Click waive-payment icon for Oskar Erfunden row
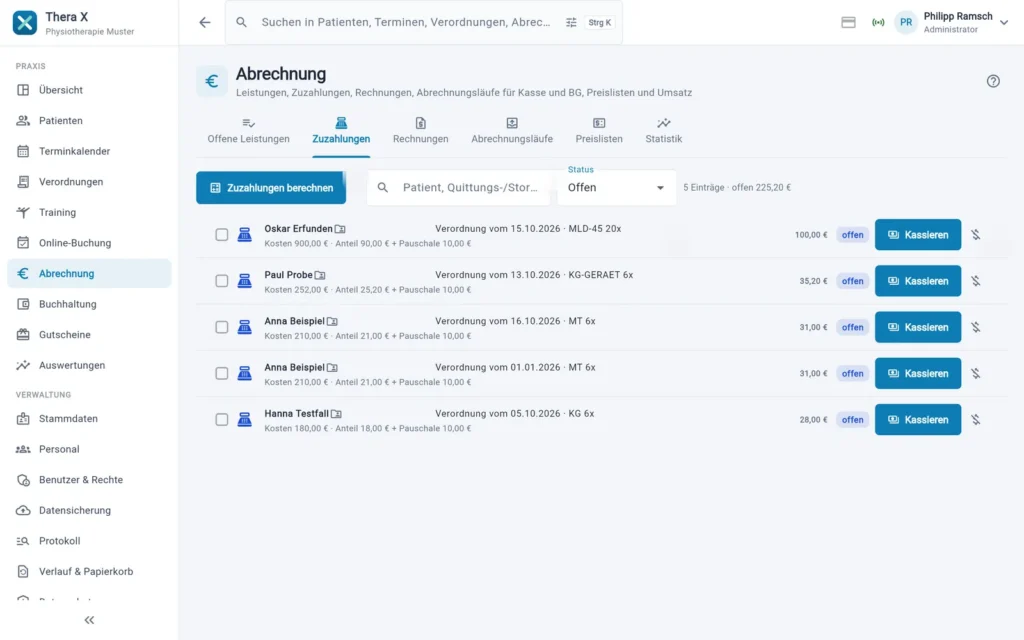This screenshot has width=1024, height=640. click(x=976, y=234)
